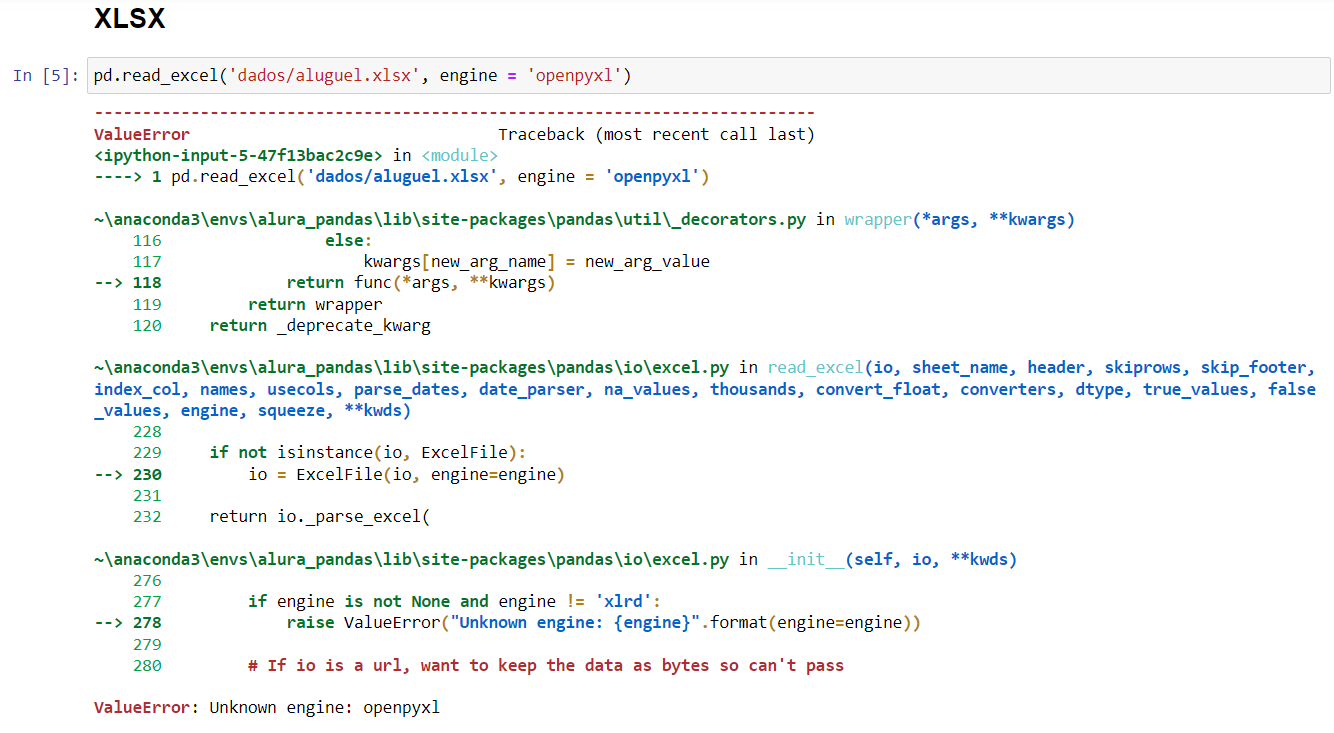
Task: Click line 117 kwargs[new_arg_name] assignment
Action: coord(537,262)
